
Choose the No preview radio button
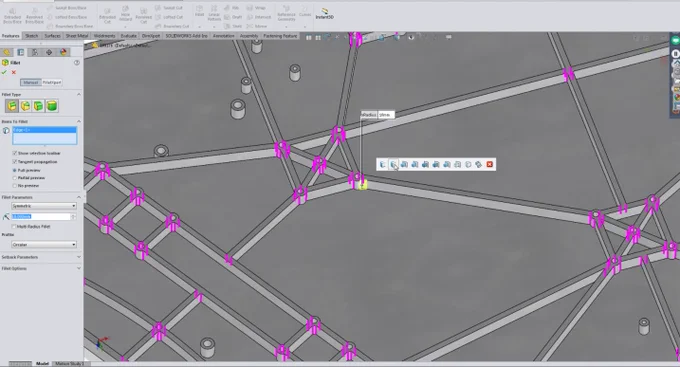pyautogui.click(x=15, y=186)
